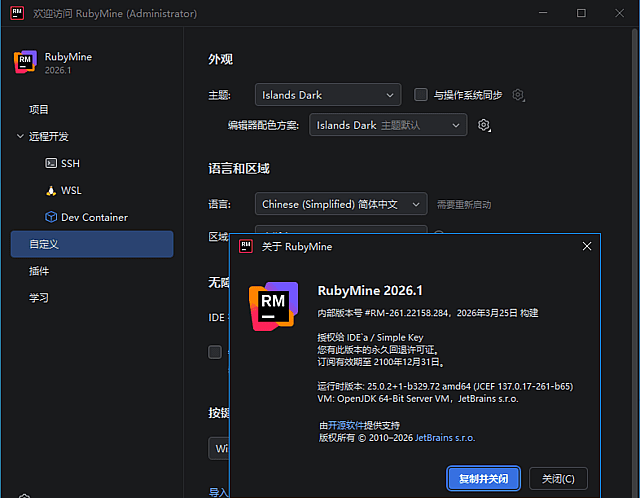
Task: Collapse the 远程开发 tree node
Action: click(x=20, y=136)
